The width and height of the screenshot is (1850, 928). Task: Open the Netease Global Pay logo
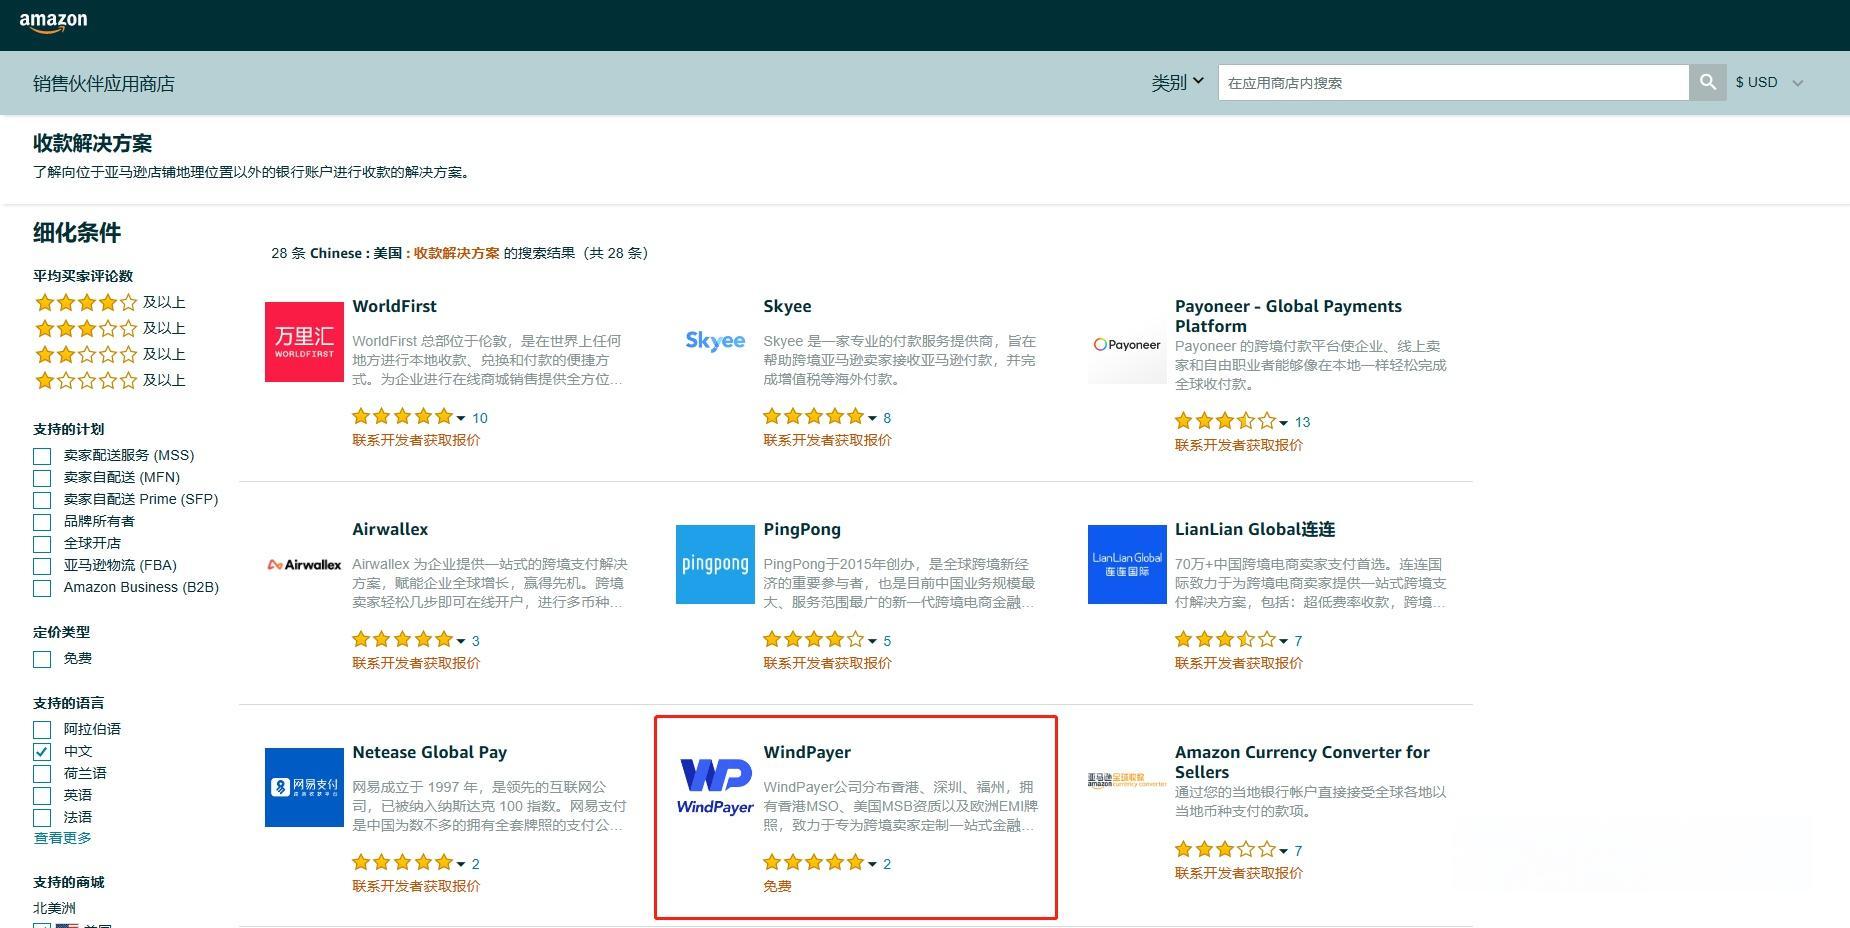click(x=304, y=788)
